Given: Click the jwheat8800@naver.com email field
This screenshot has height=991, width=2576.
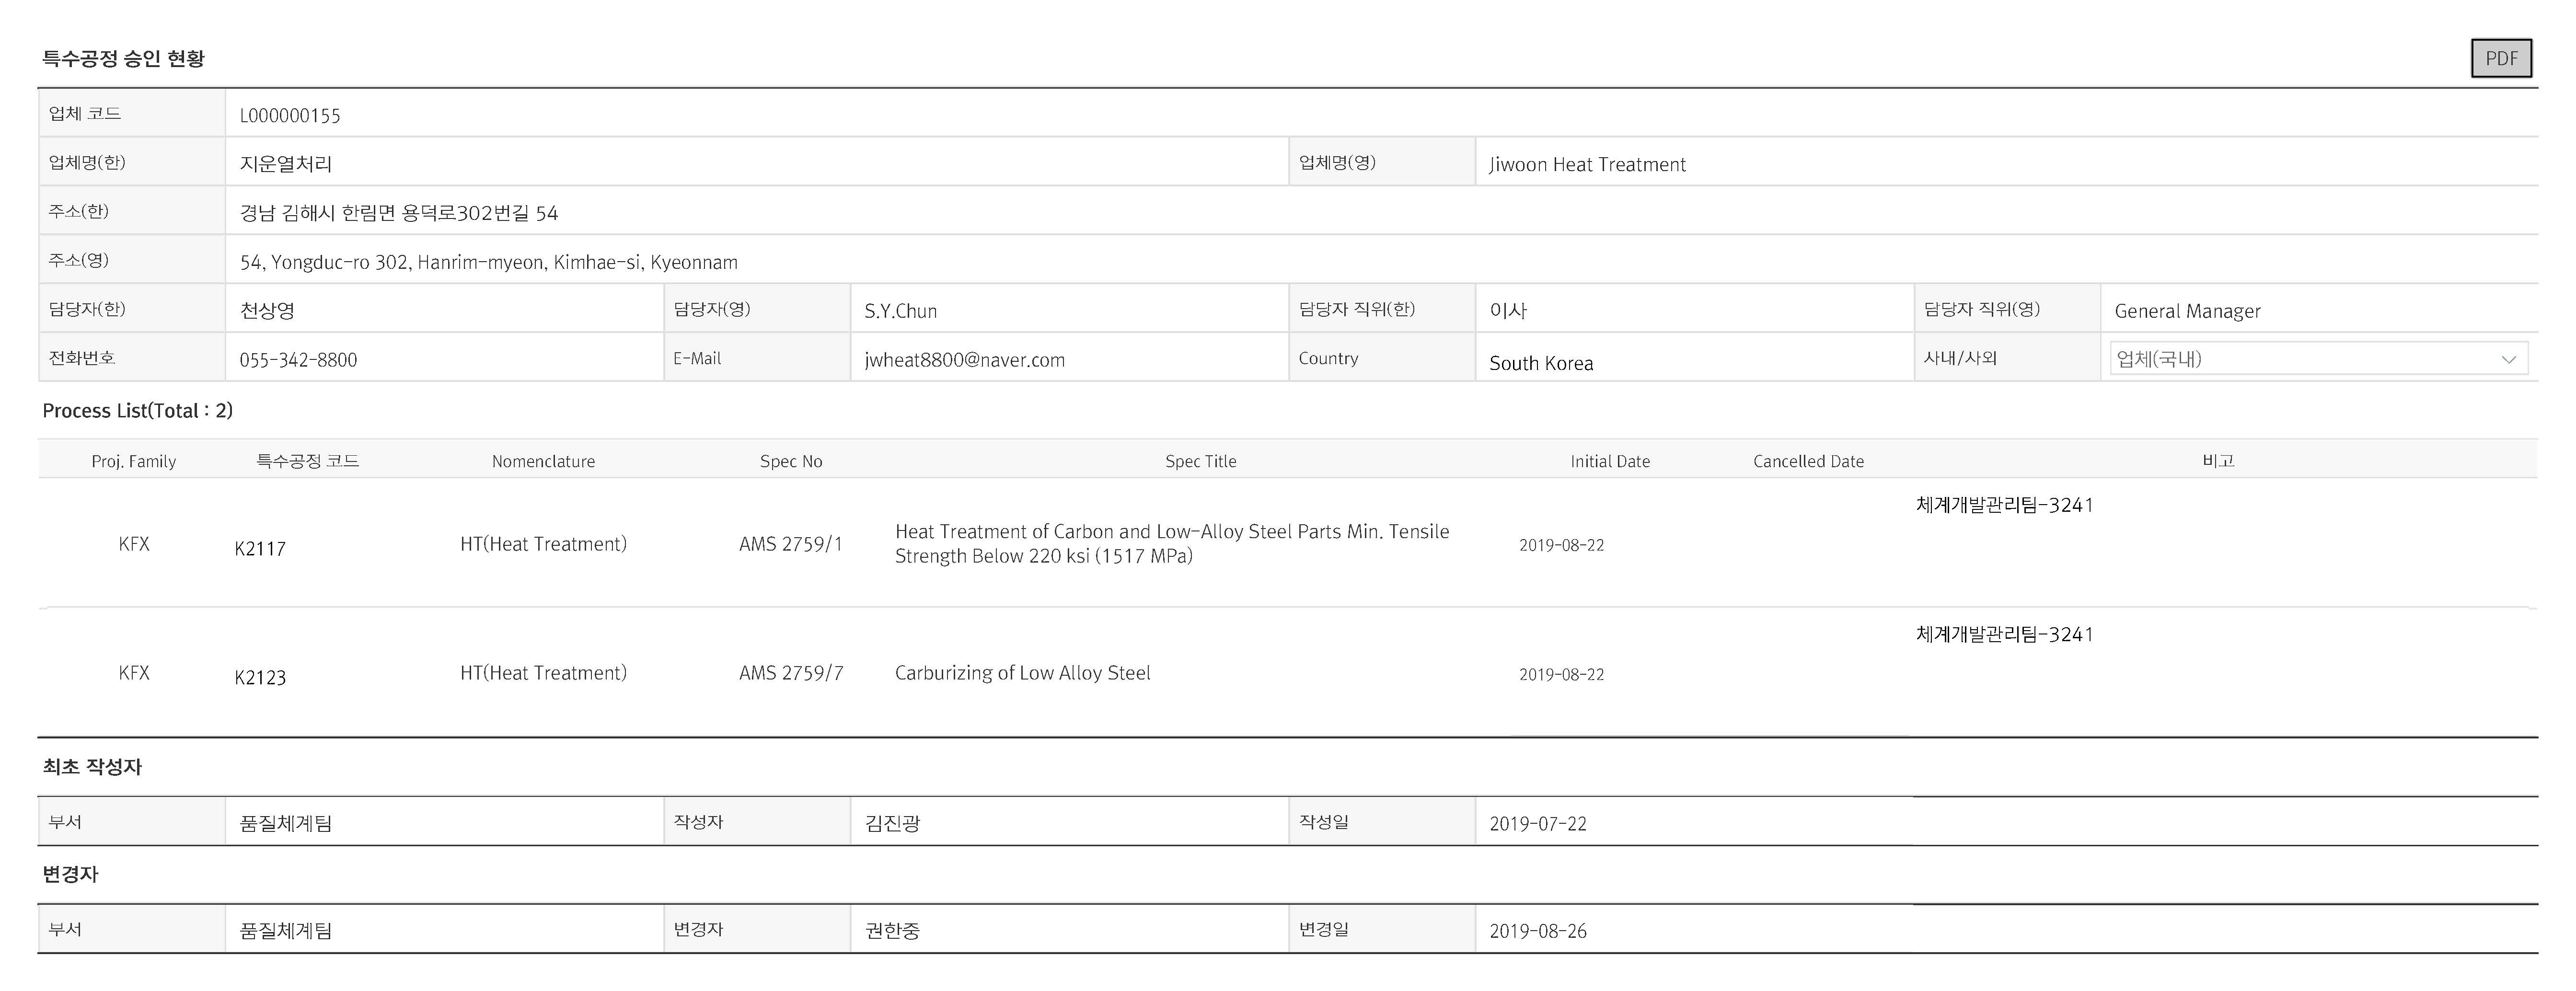Looking at the screenshot, I should pyautogui.click(x=964, y=360).
